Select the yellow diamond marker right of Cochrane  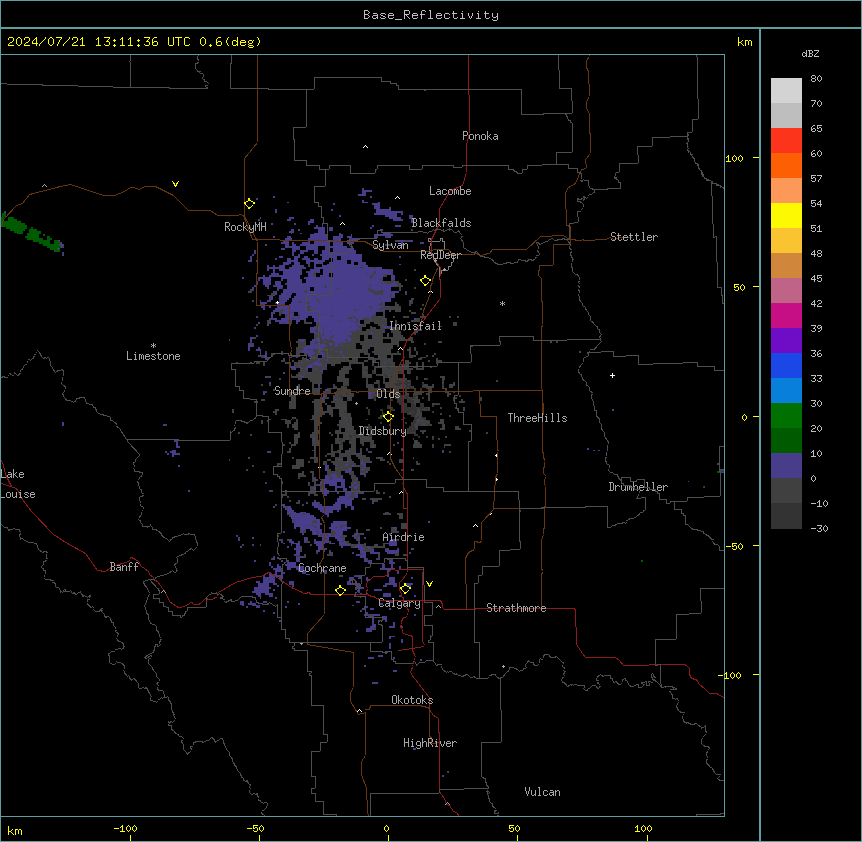click(x=340, y=590)
